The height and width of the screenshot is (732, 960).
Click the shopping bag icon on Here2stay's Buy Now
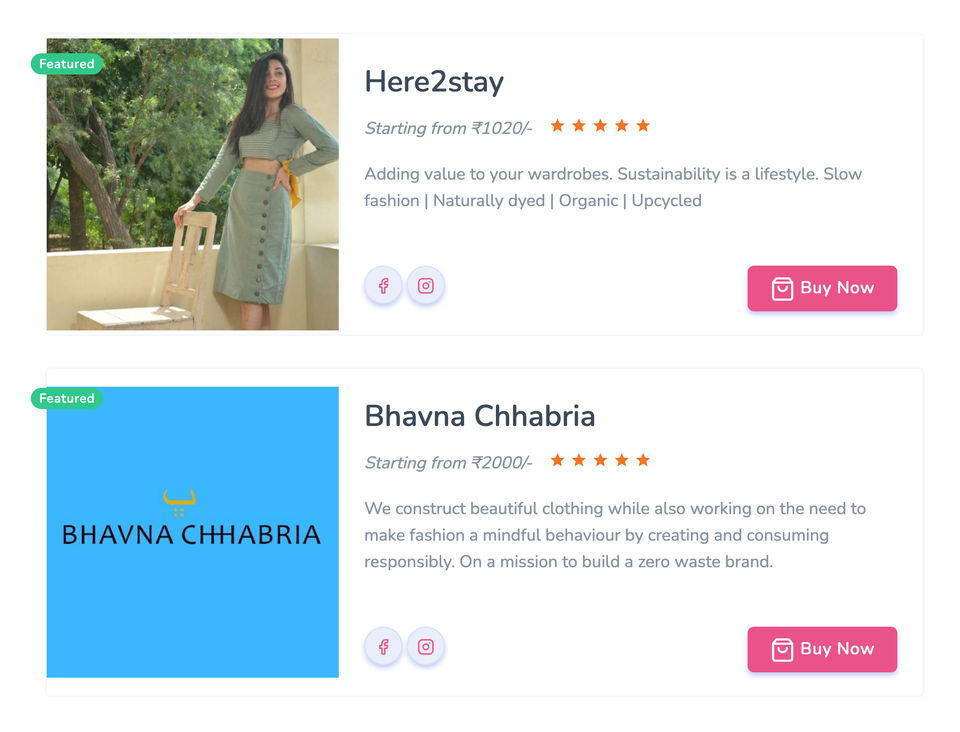coord(782,289)
